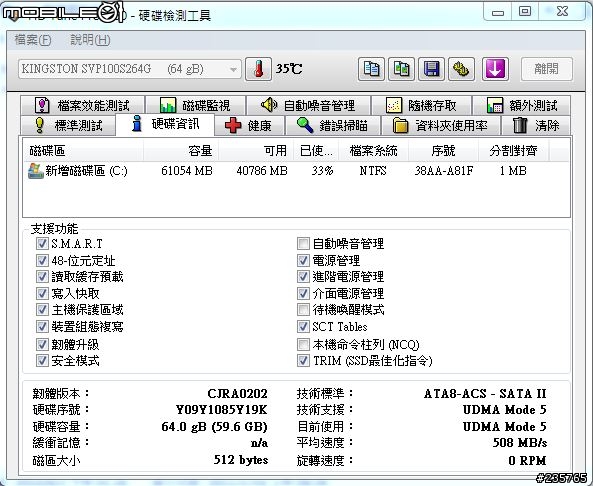Toggle the 電源管理 checkbox
This screenshot has width=593, height=486.
(x=303, y=260)
